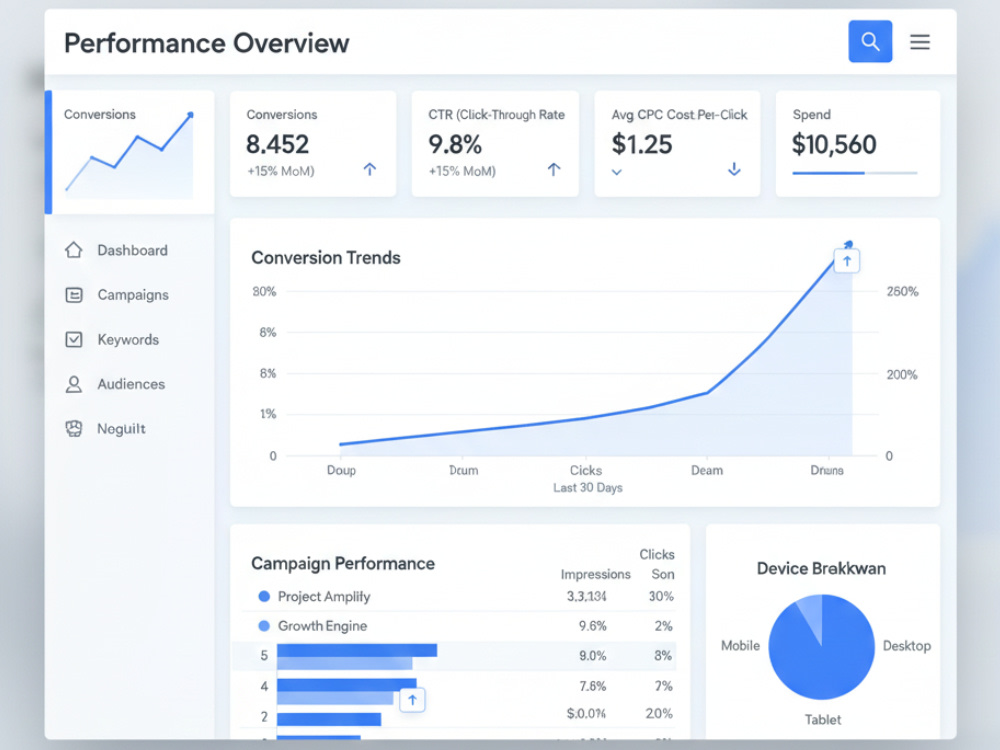Click the bar in row 2
This screenshot has width=1000, height=750.
(x=329, y=719)
